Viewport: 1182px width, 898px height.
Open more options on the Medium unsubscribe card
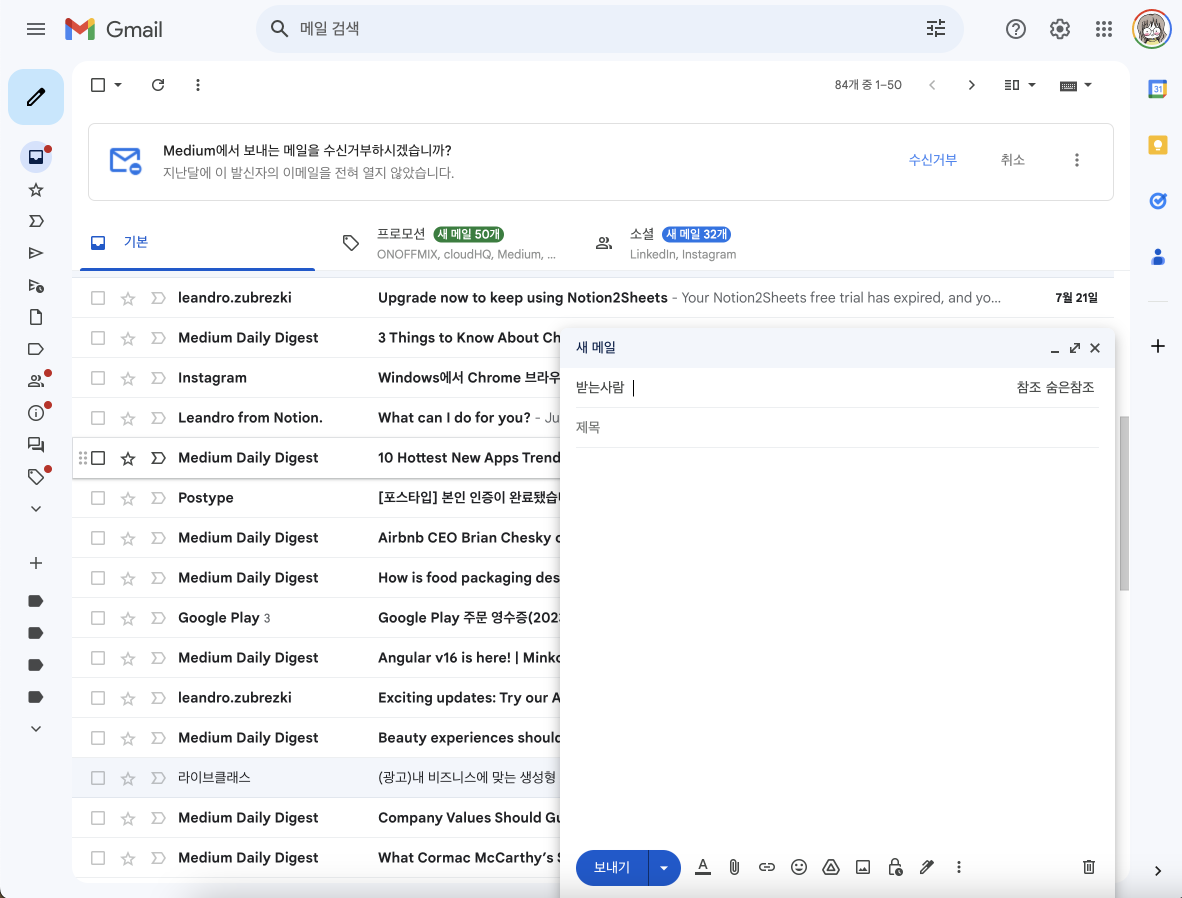pyautogui.click(x=1076, y=160)
